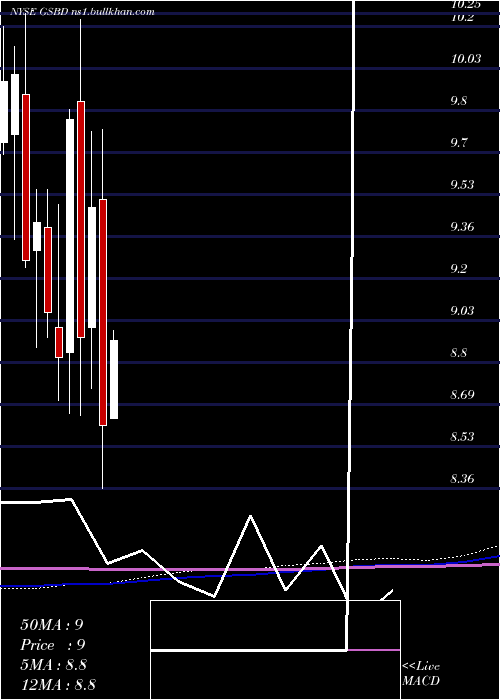Click the 10.03 price axis label

click(x=466, y=58)
